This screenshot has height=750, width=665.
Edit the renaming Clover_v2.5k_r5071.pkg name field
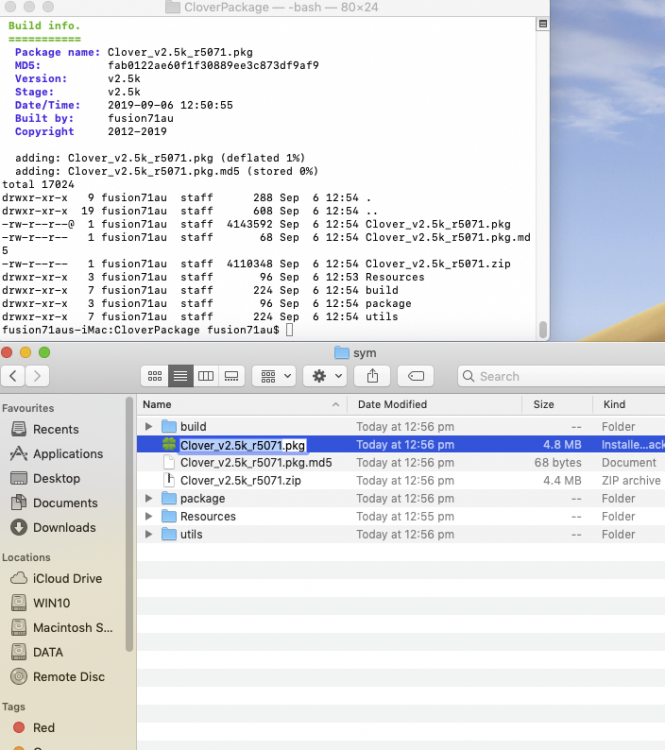click(243, 445)
